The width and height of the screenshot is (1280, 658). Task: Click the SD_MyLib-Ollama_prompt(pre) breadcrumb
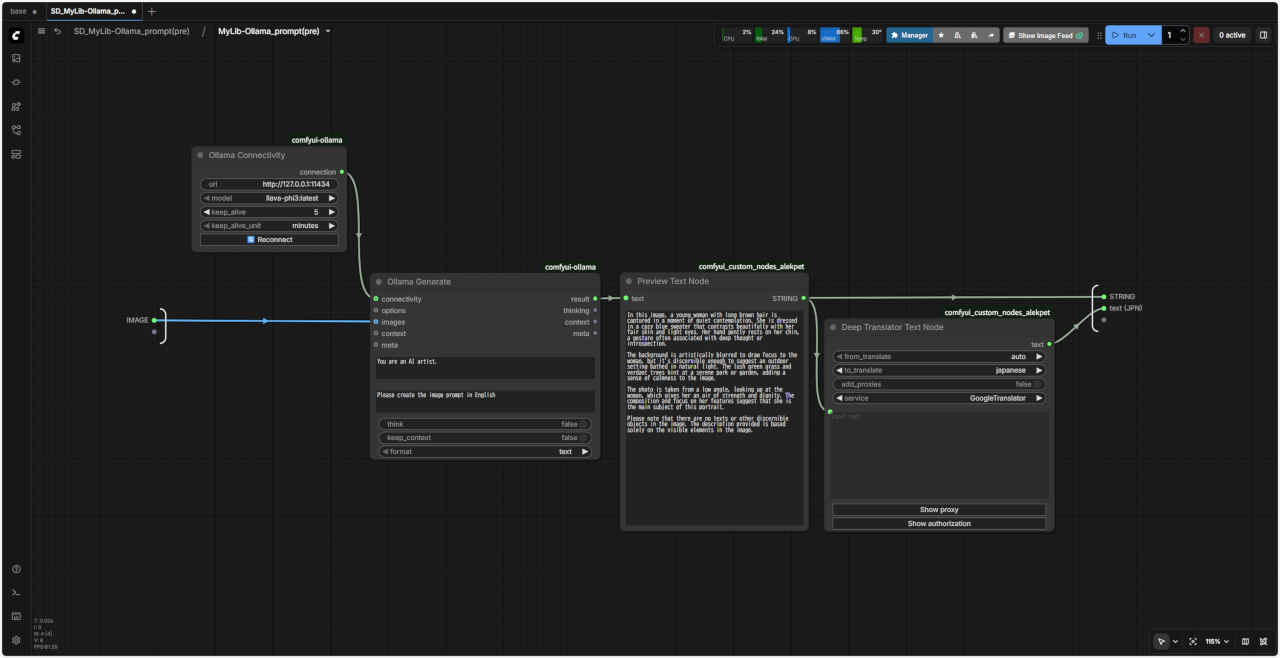[x=131, y=31]
